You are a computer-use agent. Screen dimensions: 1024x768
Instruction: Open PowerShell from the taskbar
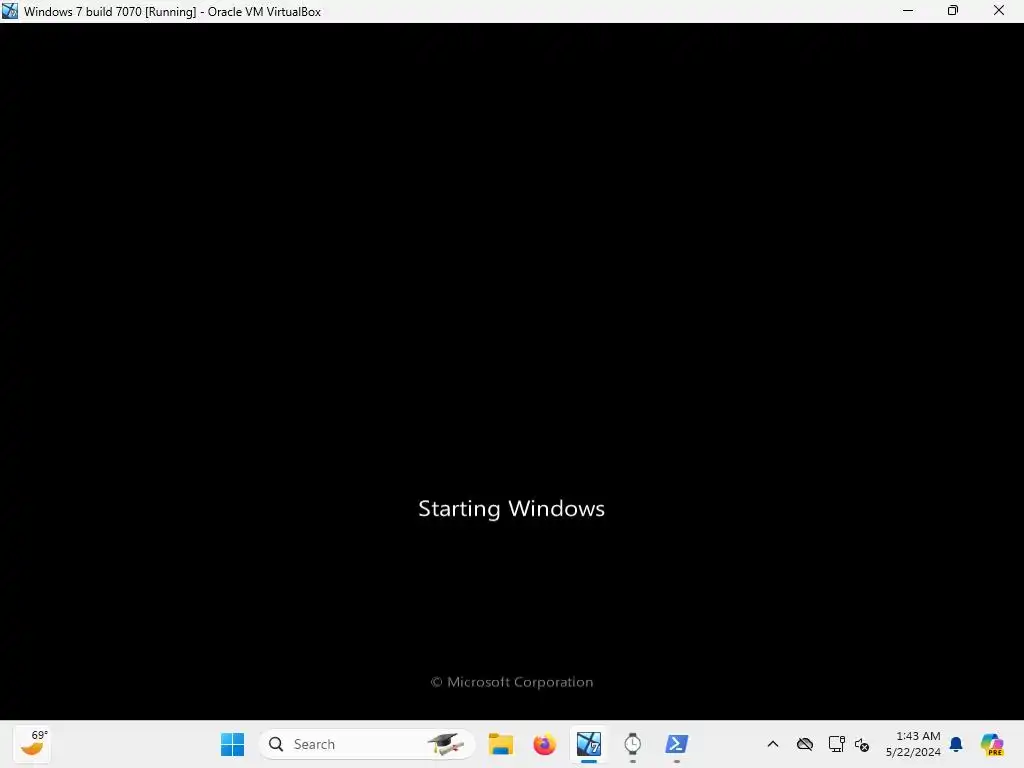point(676,744)
